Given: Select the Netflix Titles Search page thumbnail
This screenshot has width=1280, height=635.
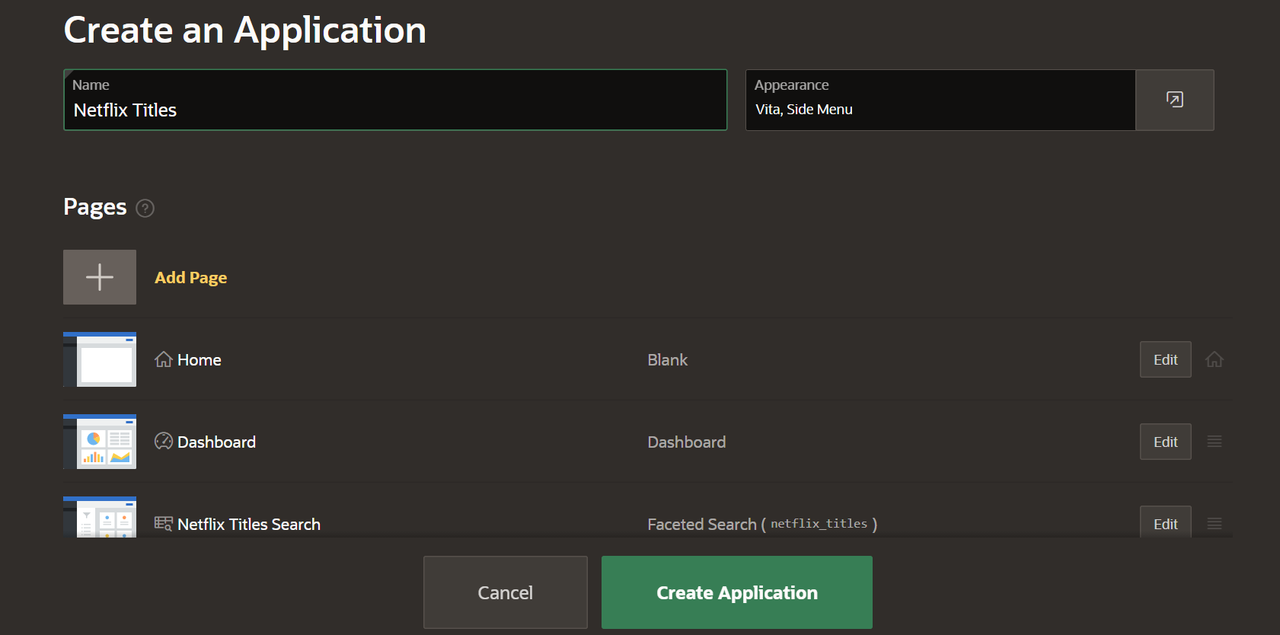Looking at the screenshot, I should click(x=100, y=518).
